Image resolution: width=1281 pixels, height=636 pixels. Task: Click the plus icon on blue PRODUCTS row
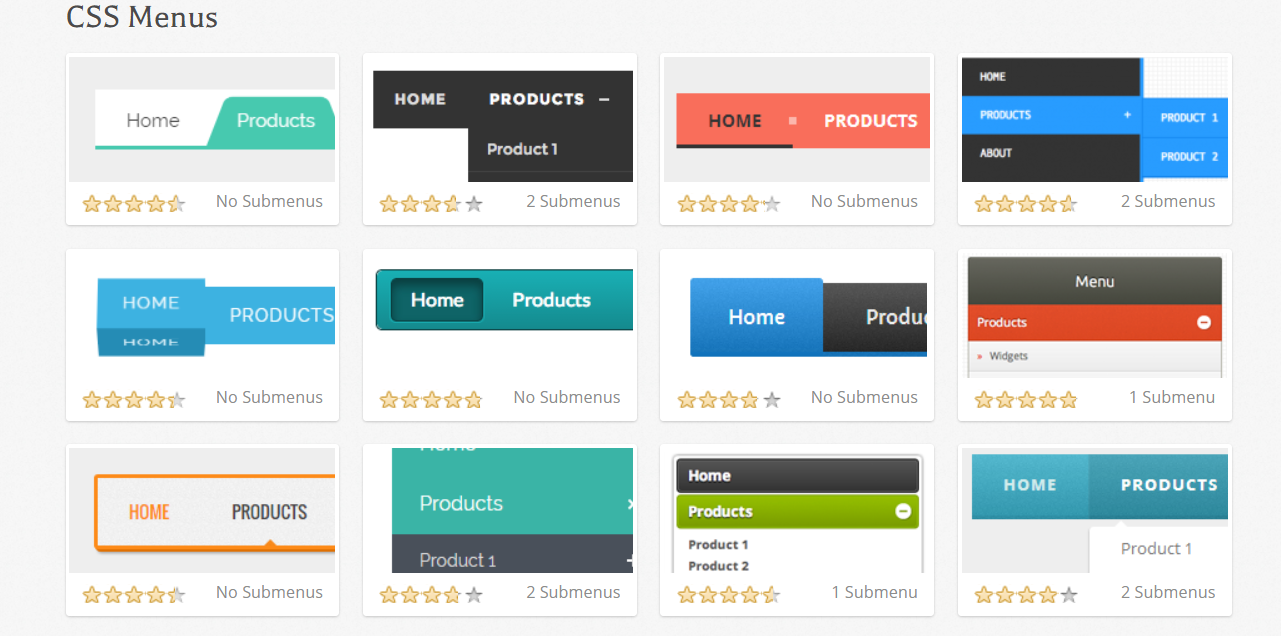pyautogui.click(x=1127, y=115)
